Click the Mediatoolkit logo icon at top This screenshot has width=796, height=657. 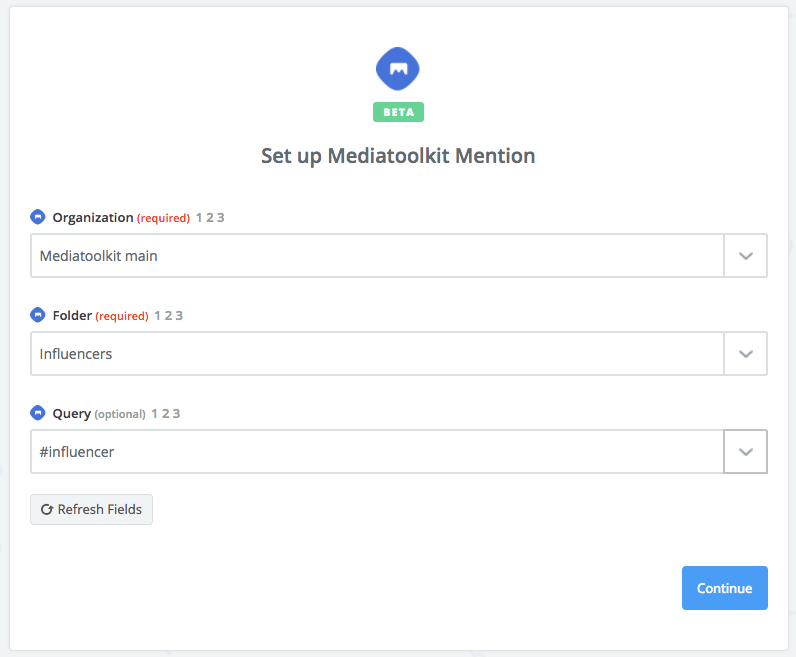tap(397, 69)
